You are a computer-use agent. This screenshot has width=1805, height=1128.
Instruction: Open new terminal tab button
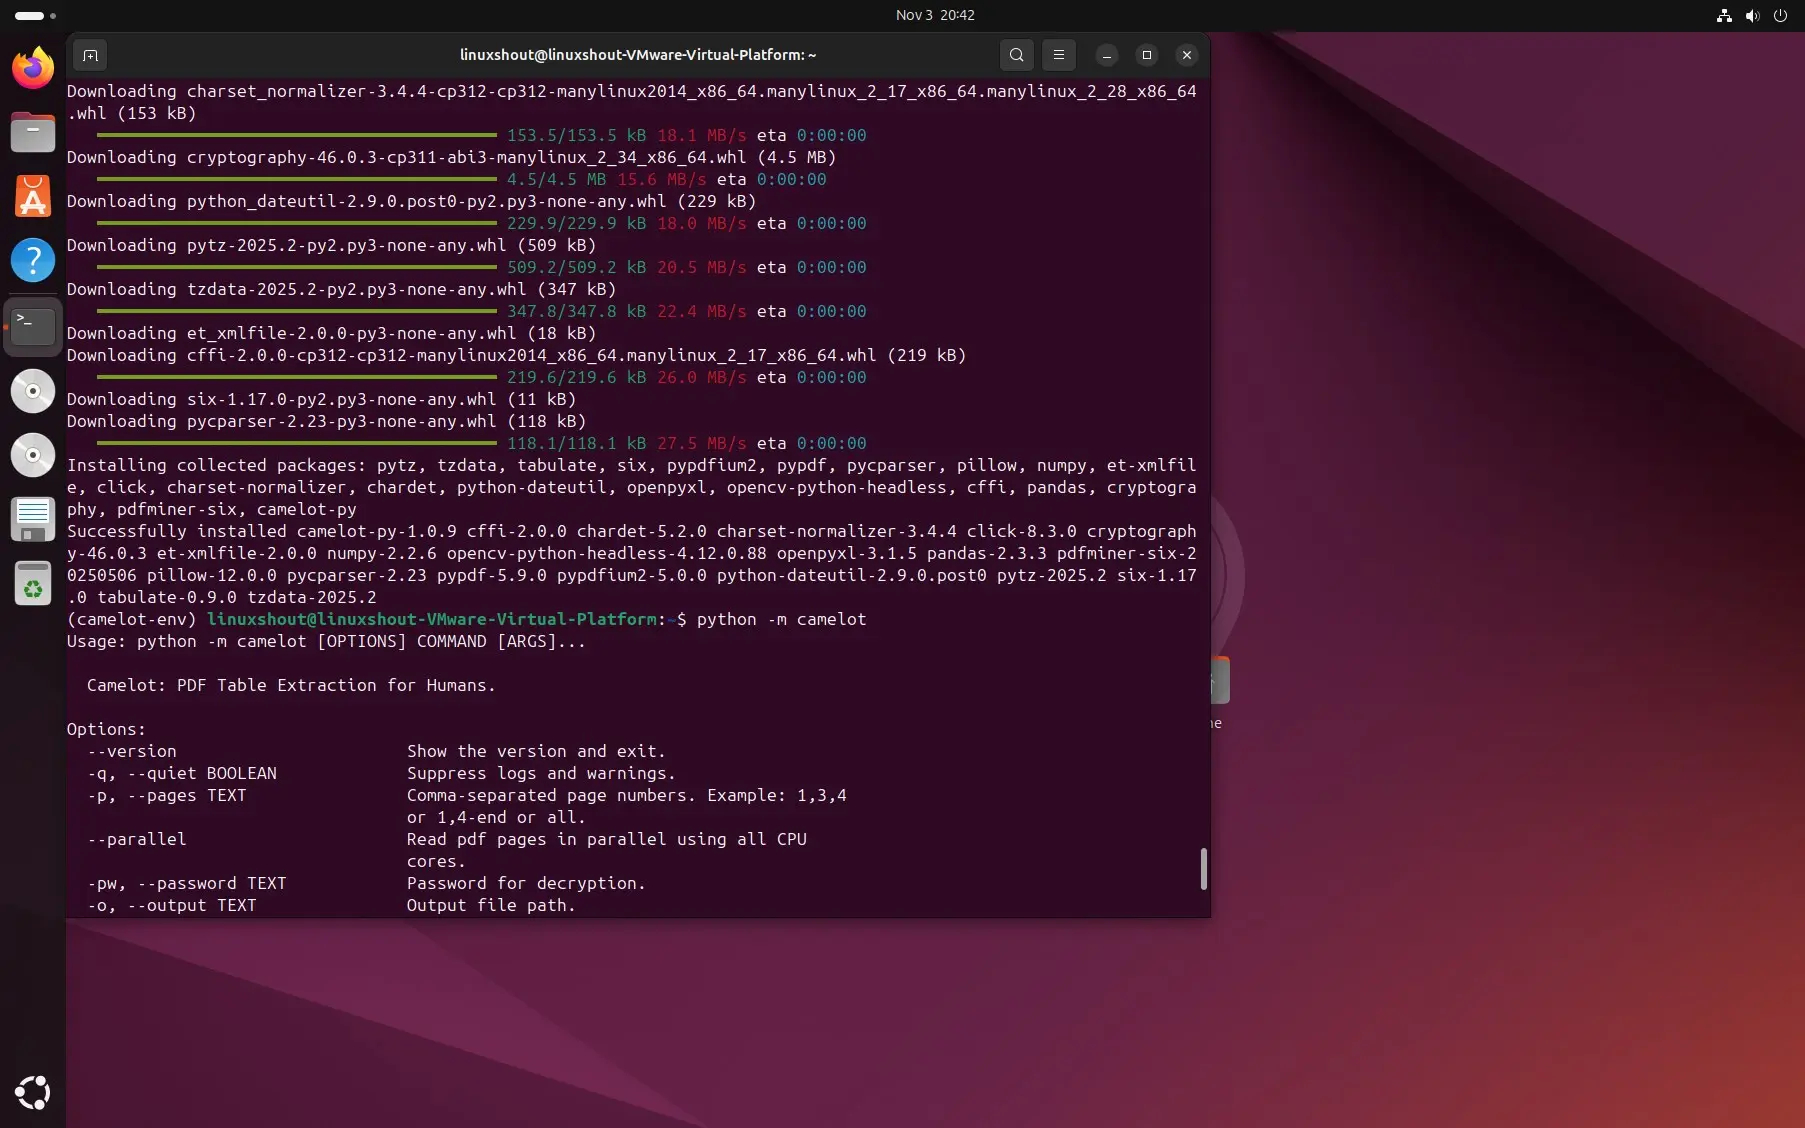click(x=90, y=55)
